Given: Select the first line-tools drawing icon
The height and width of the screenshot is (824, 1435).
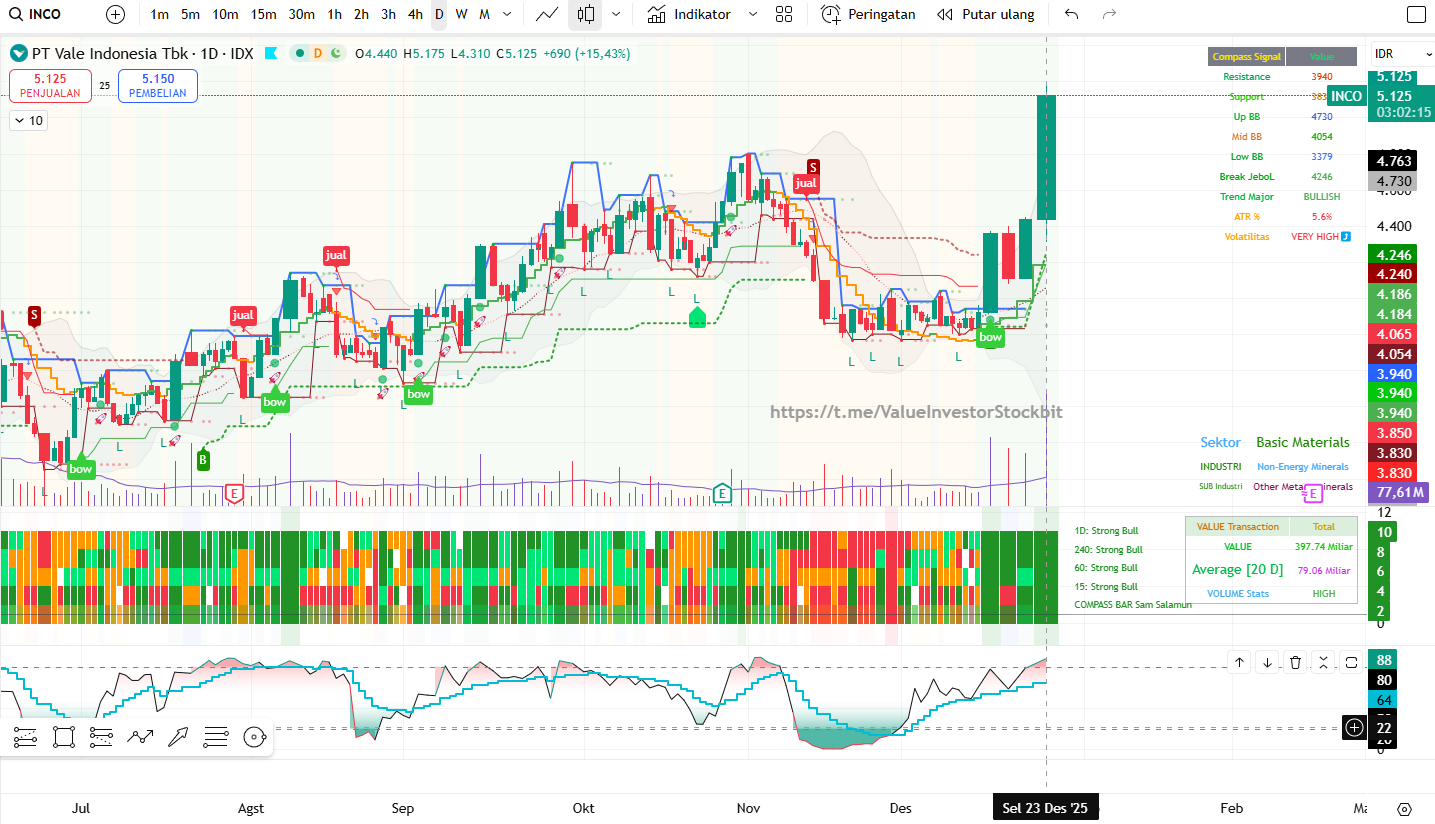Looking at the screenshot, I should [x=25, y=738].
